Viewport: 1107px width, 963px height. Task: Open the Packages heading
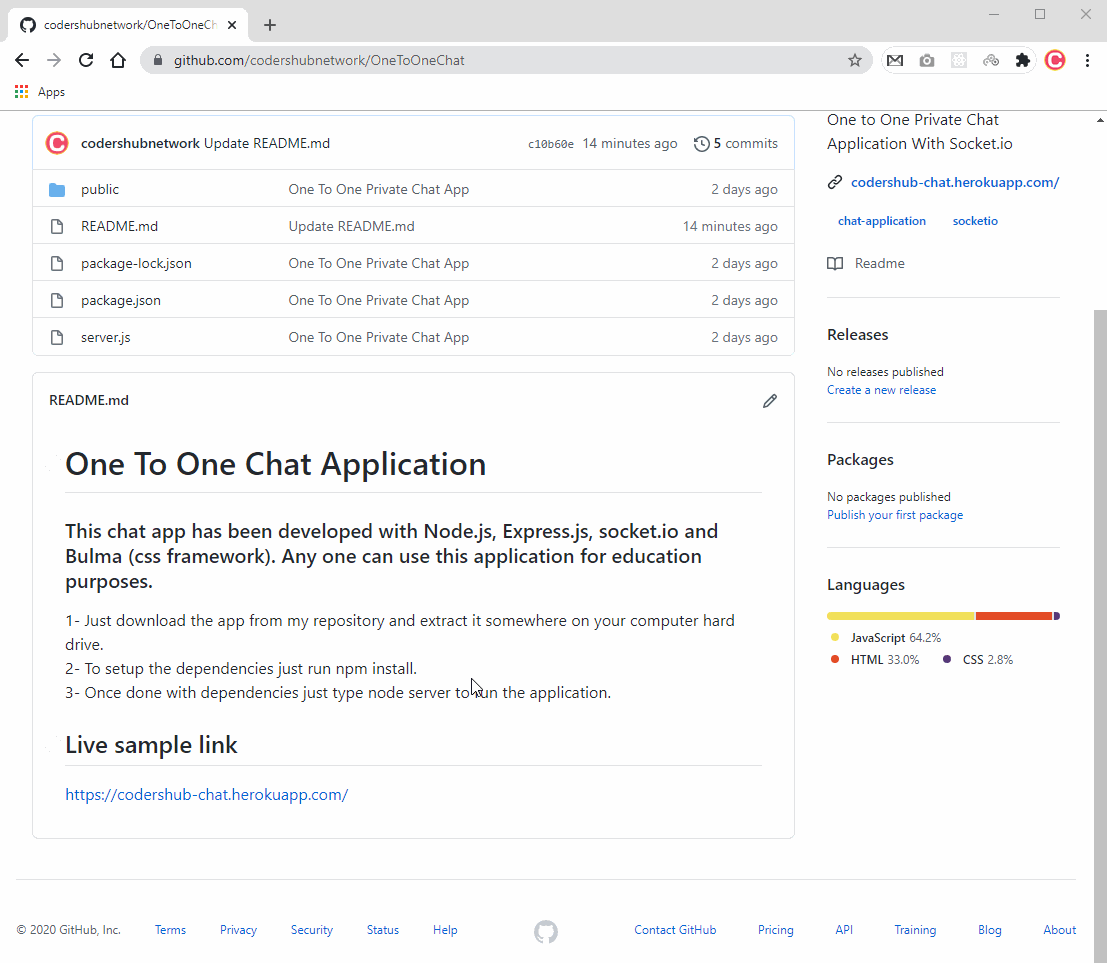pyautogui.click(x=860, y=460)
